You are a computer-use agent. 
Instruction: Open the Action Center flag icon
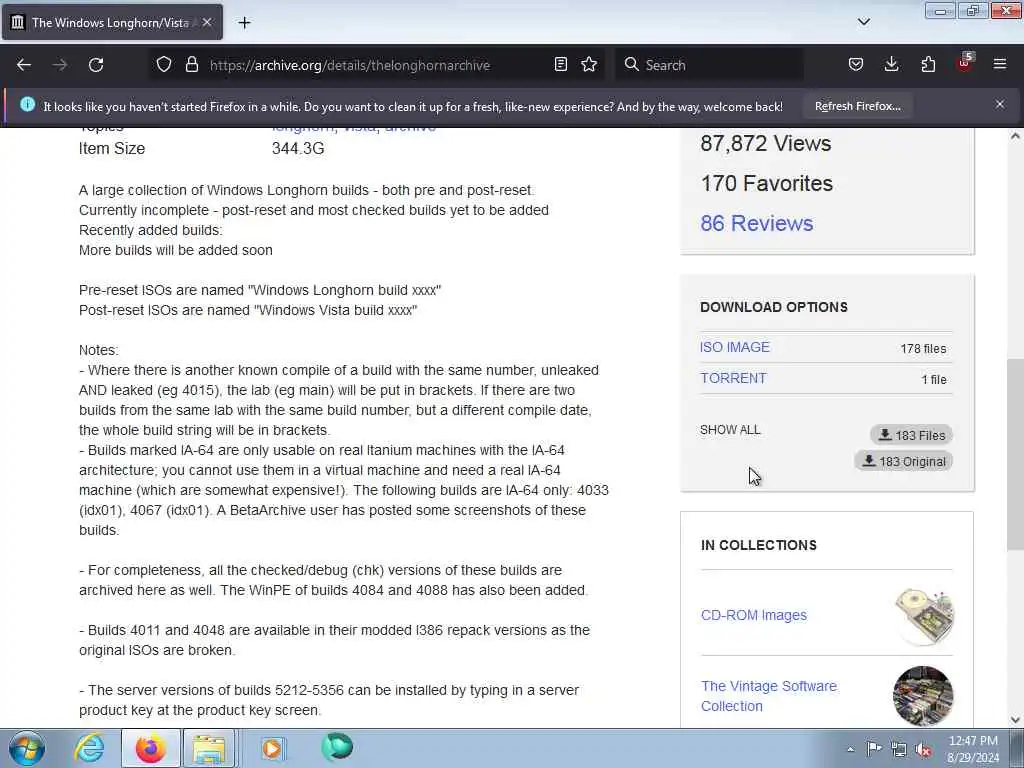coord(874,748)
